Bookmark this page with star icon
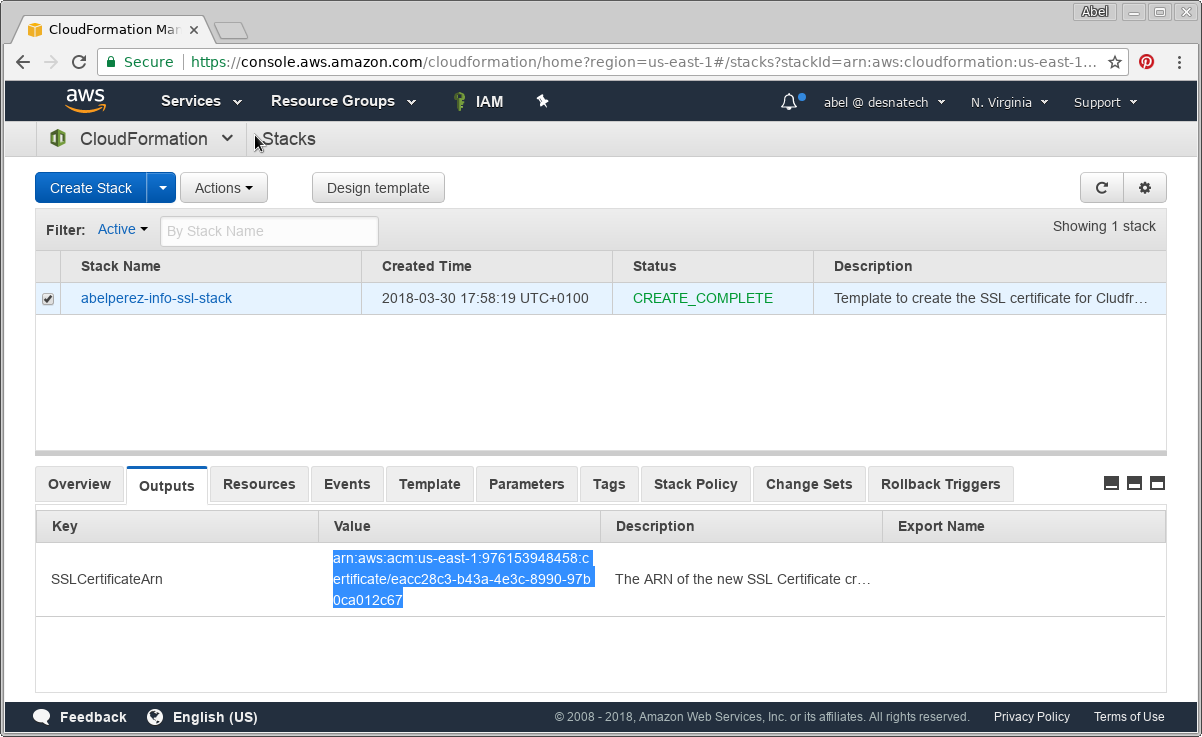 (x=1114, y=62)
